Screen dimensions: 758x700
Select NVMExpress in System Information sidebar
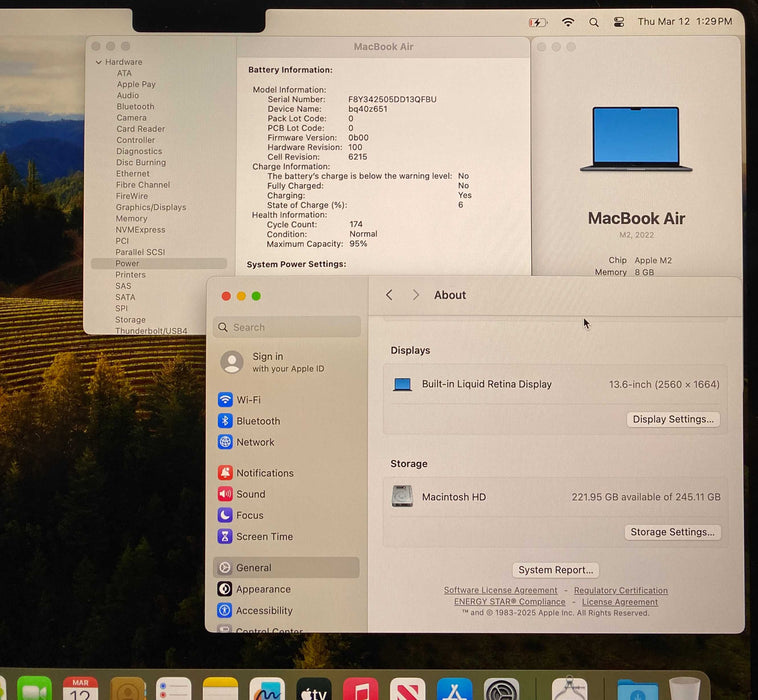[140, 230]
